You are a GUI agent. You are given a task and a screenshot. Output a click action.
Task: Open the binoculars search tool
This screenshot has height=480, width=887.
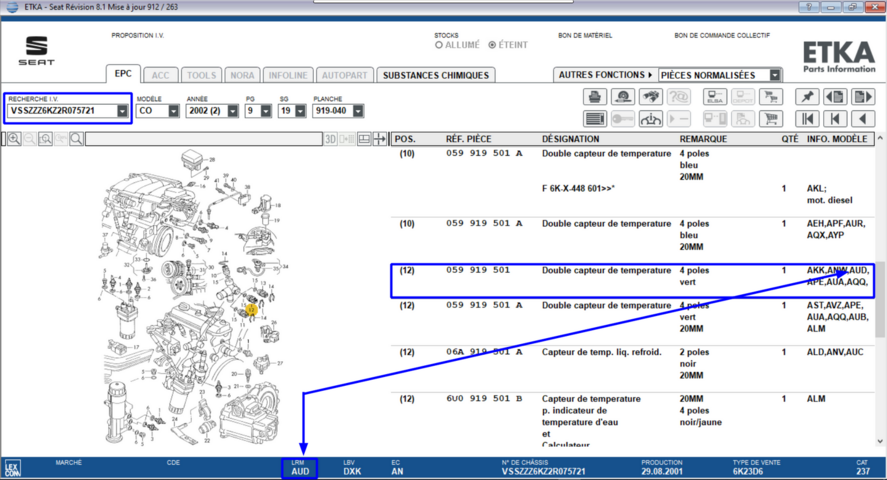pos(651,97)
